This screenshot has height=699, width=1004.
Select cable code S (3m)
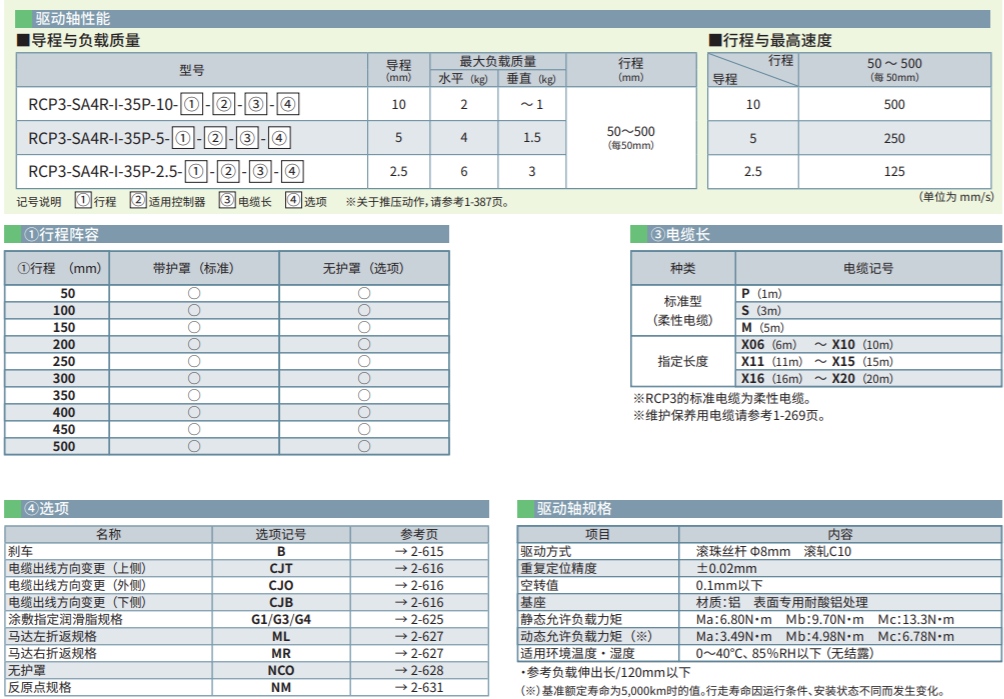[761, 310]
